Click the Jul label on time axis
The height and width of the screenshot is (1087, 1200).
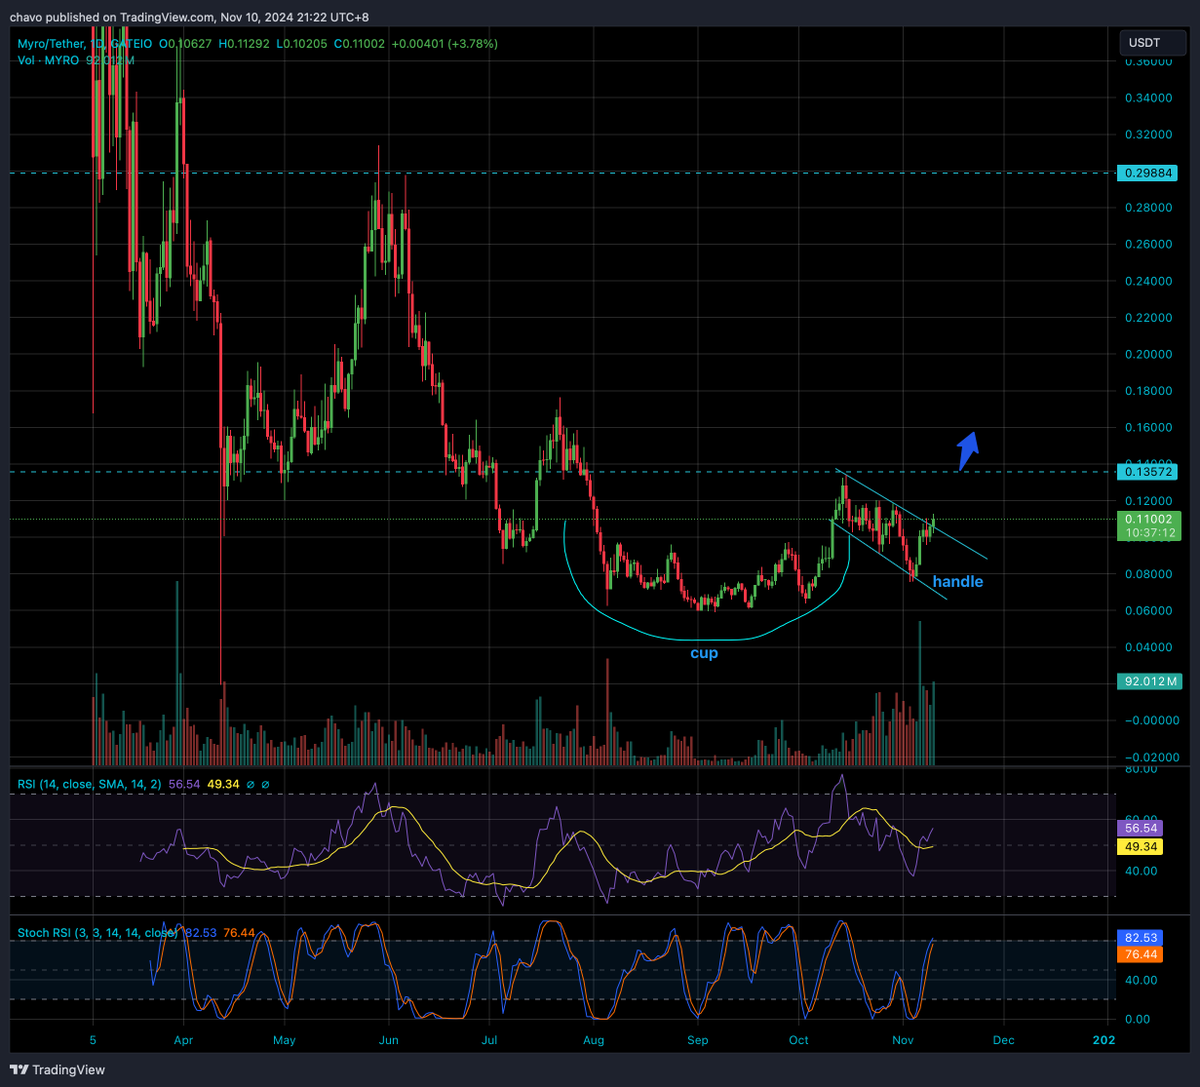[x=490, y=1040]
